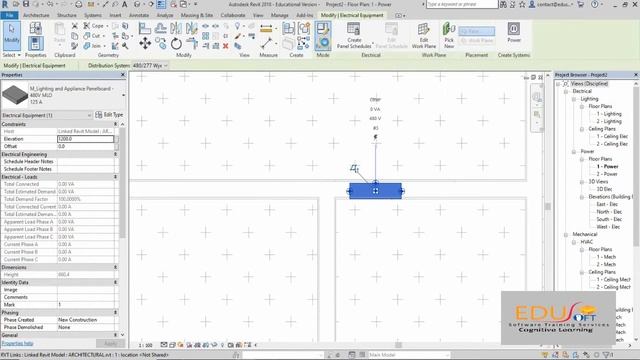640x360 pixels.
Task: Click the red Delete icon
Action: click(x=225, y=46)
